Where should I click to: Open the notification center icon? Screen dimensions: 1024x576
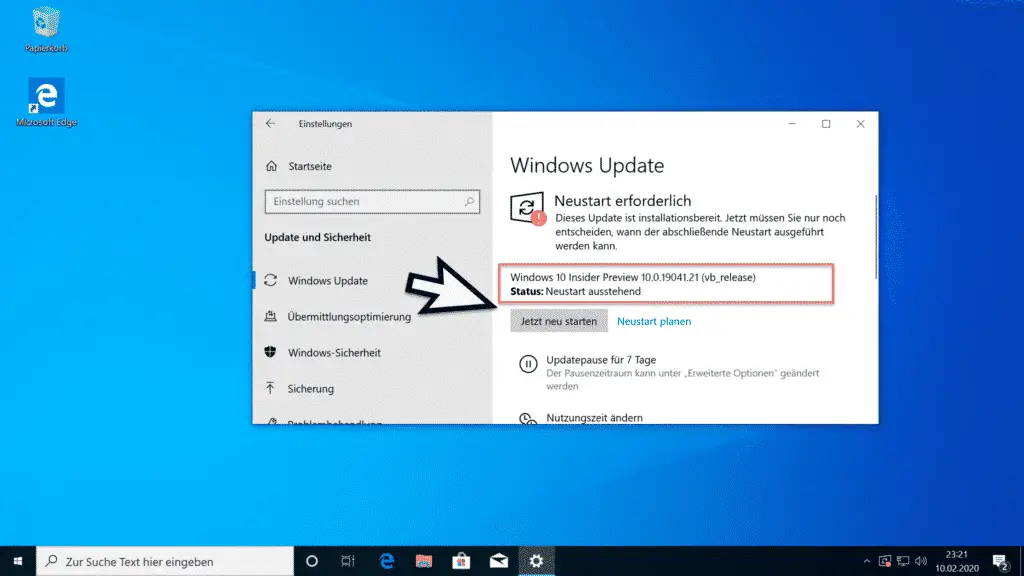1000,562
